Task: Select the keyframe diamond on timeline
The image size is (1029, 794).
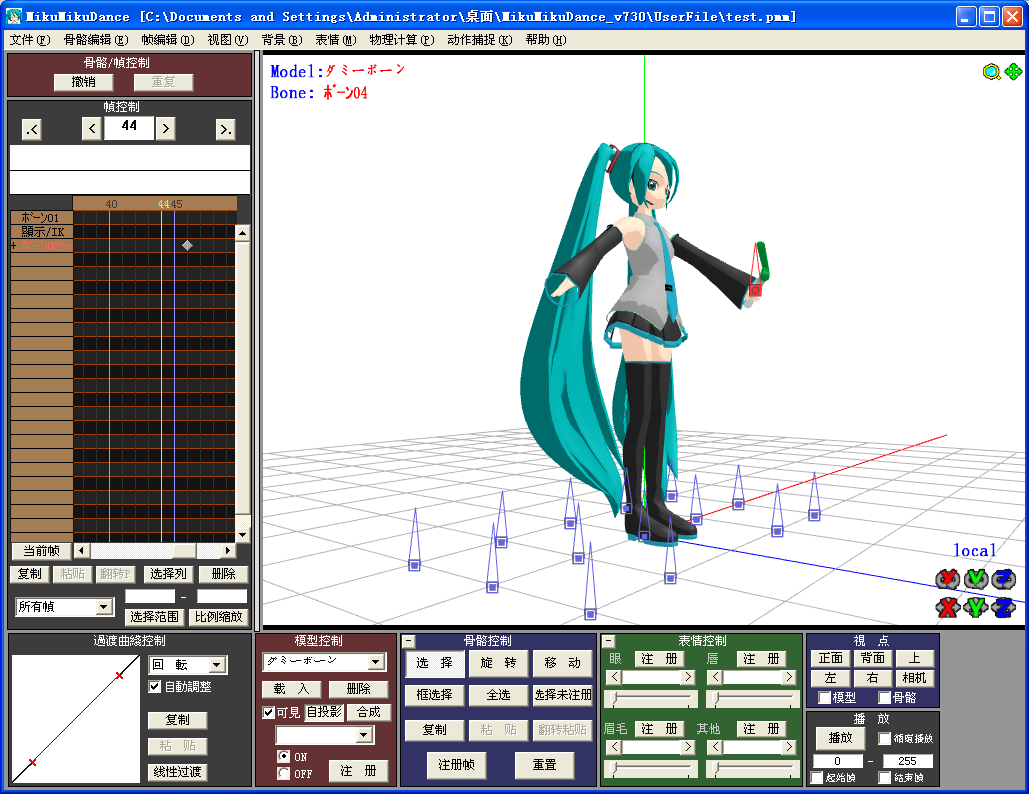Action: [x=188, y=245]
